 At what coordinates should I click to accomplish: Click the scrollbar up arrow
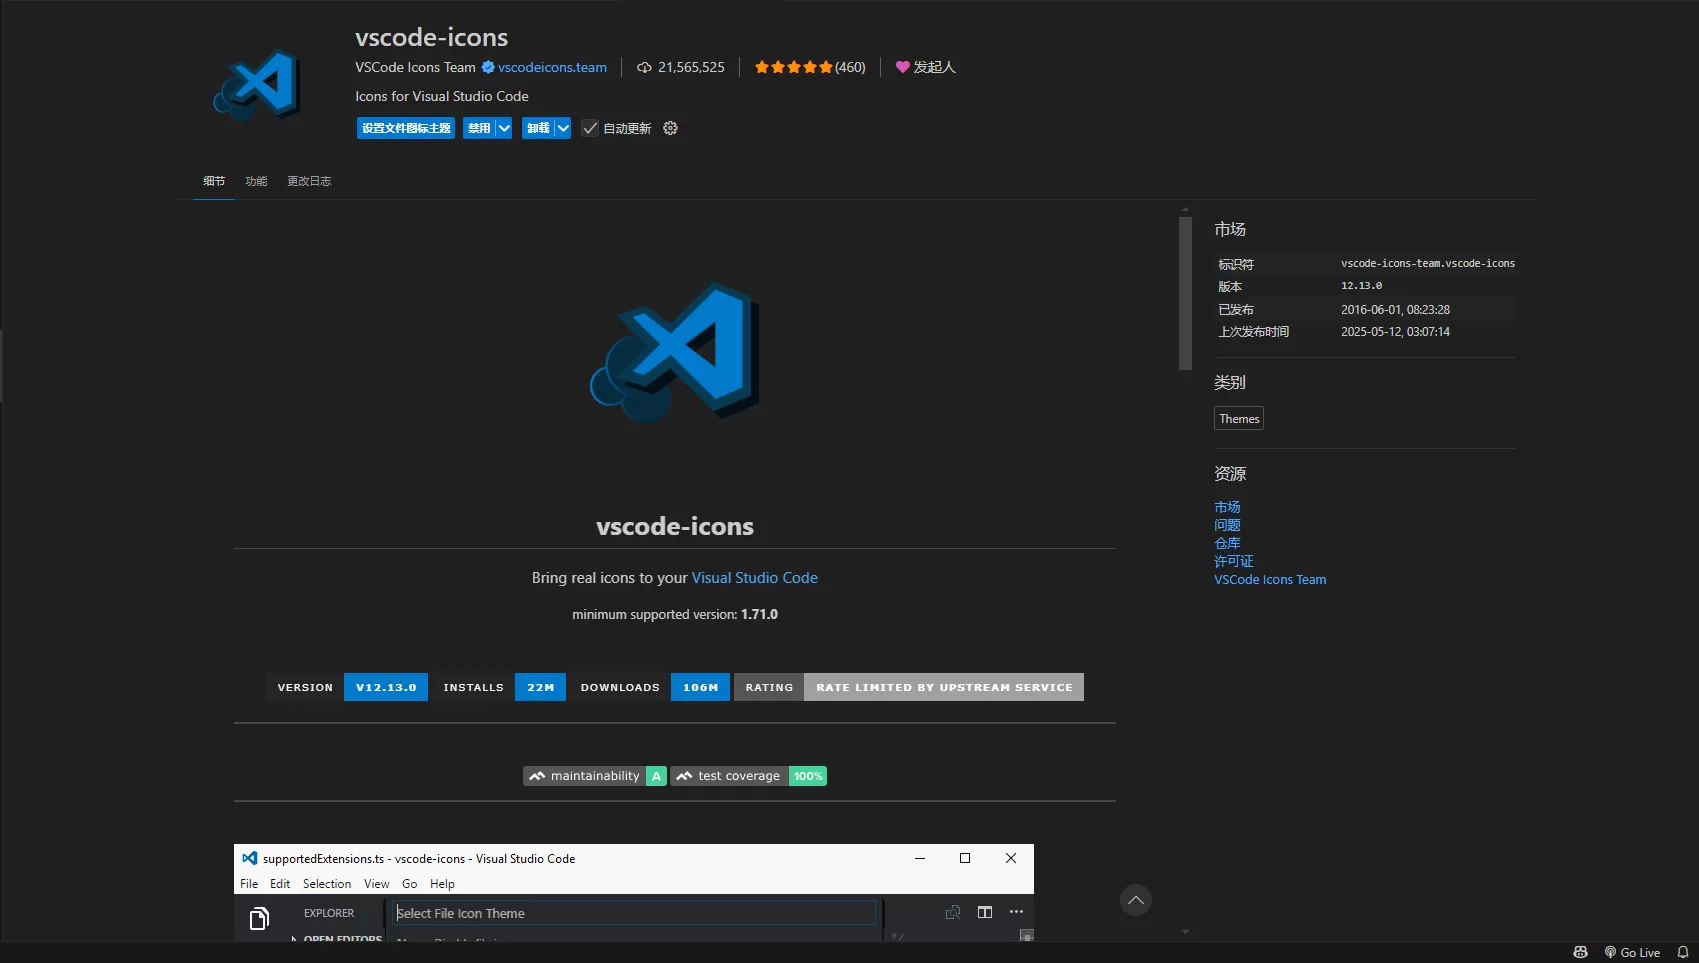(x=1185, y=211)
